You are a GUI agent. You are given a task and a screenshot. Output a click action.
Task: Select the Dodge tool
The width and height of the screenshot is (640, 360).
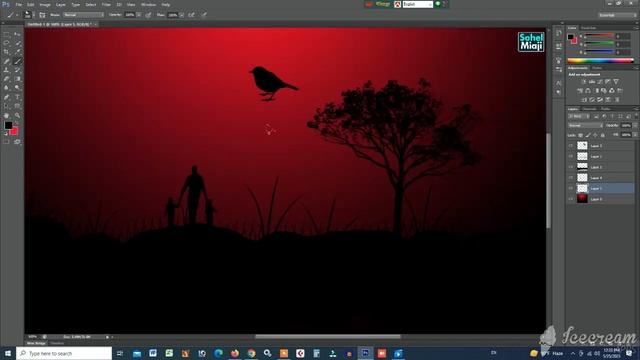click(x=17, y=88)
